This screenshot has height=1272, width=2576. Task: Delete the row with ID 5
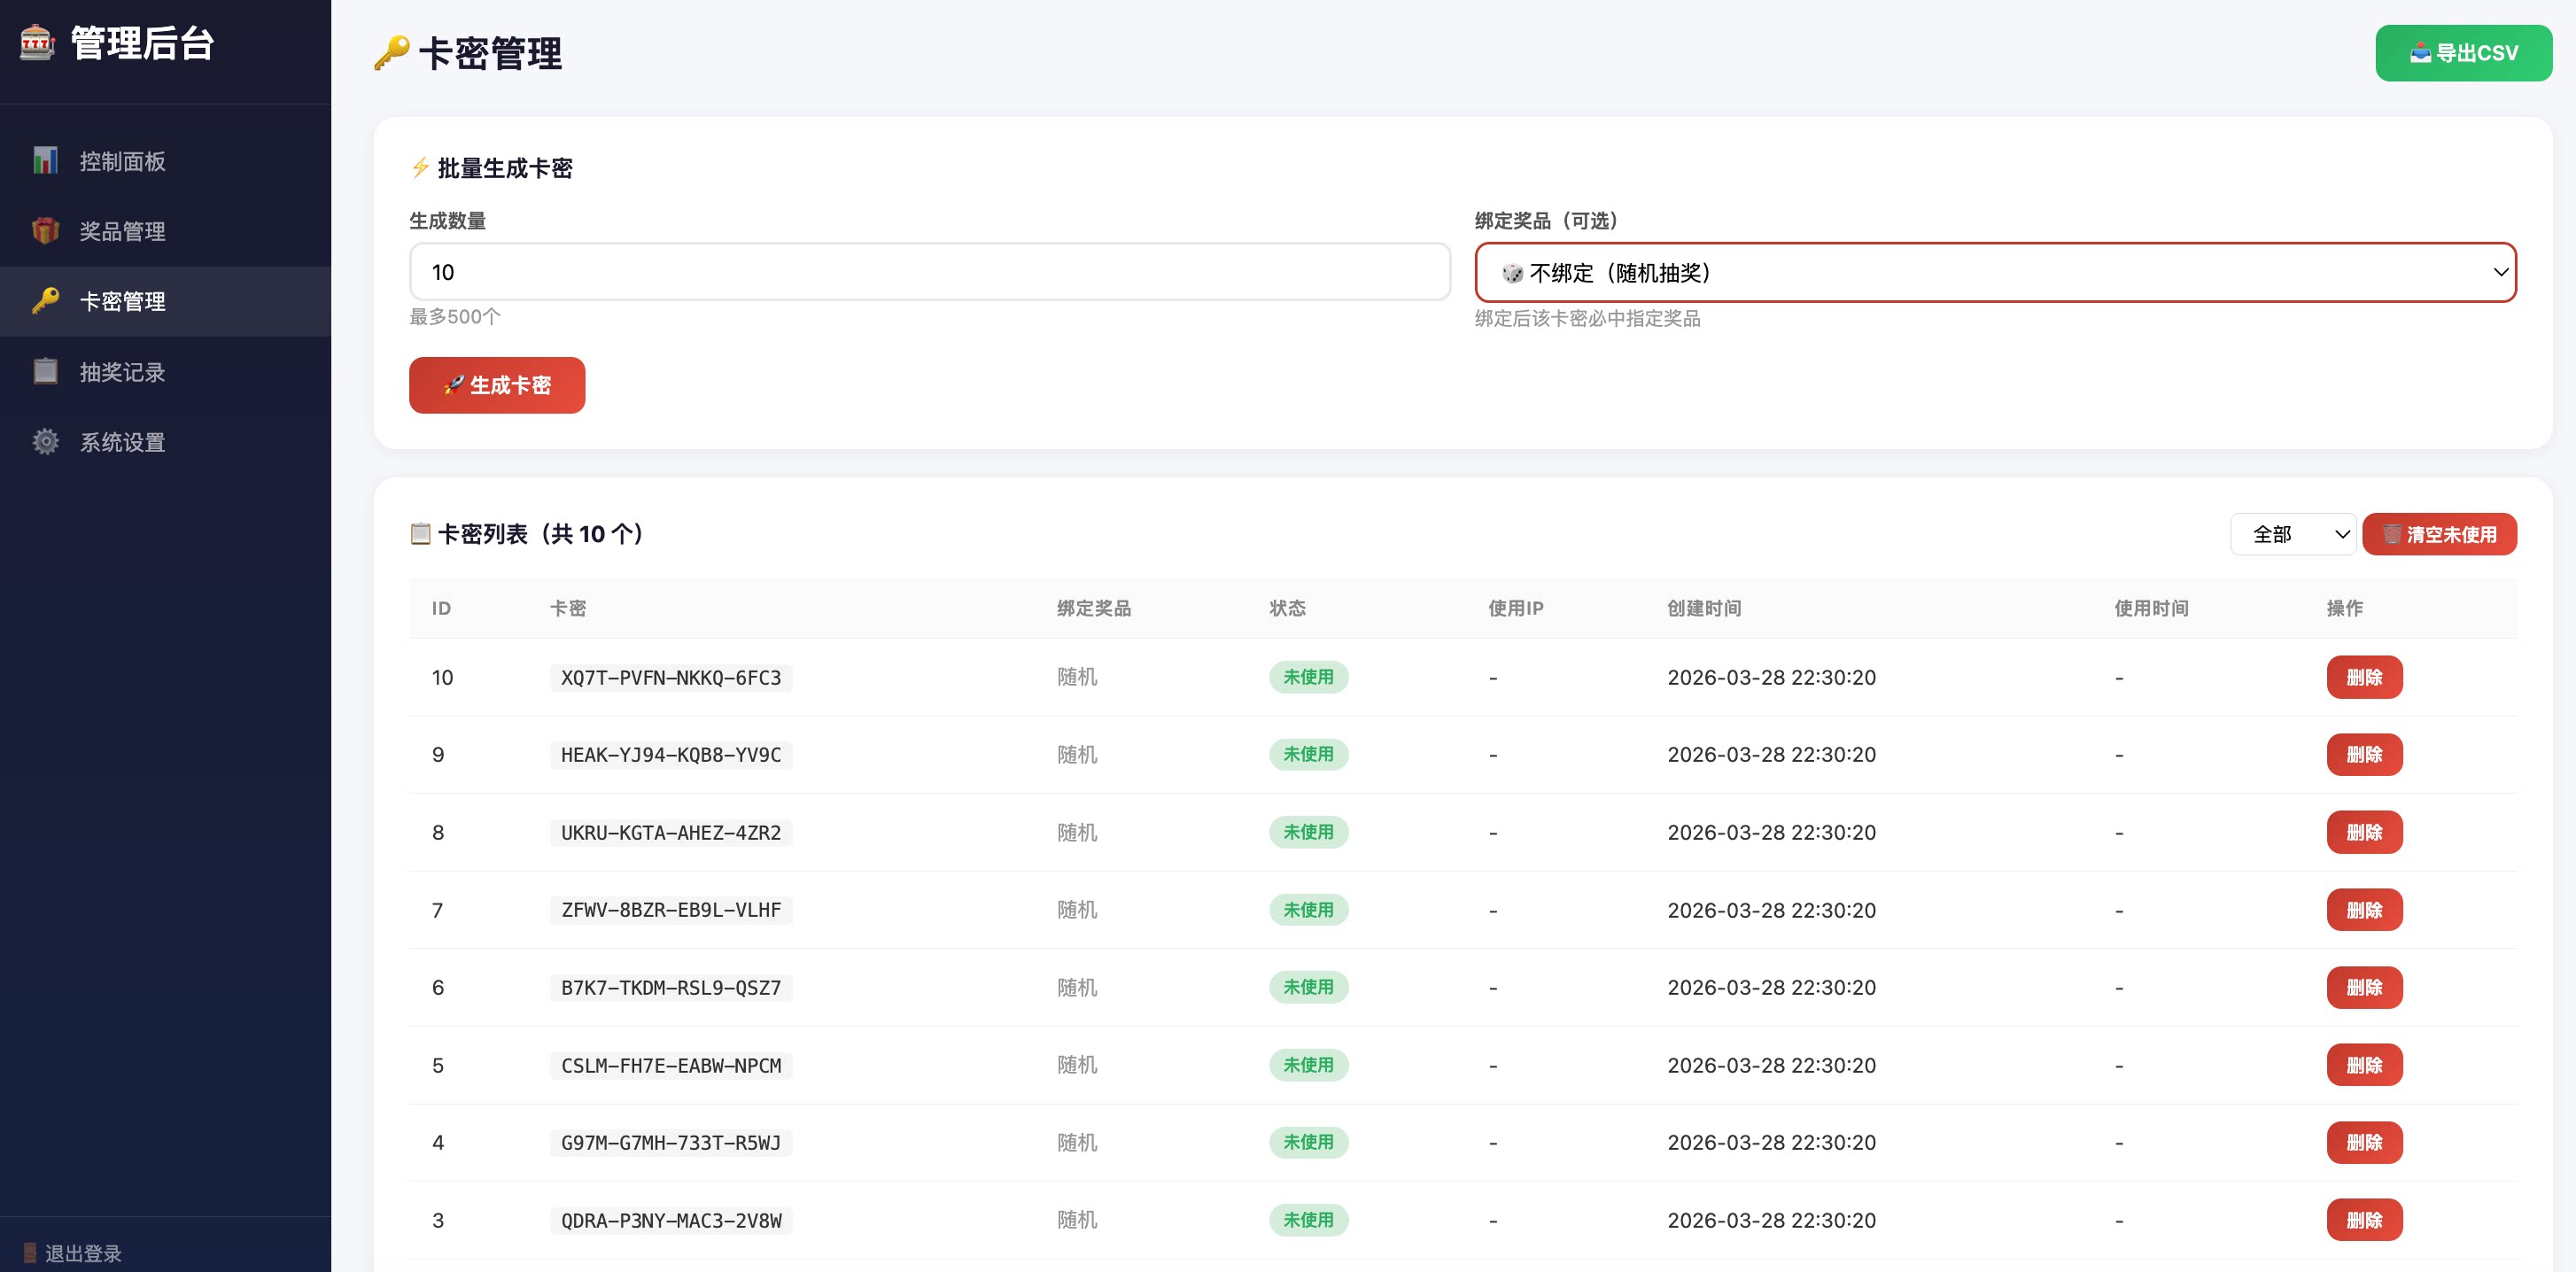tap(2364, 1065)
